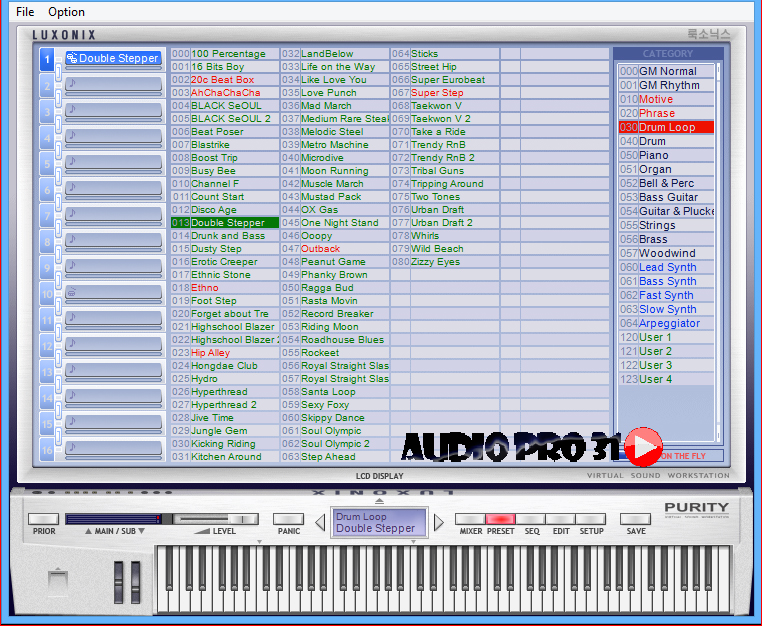The width and height of the screenshot is (762, 626).
Task: Select the Drum Loop category
Action: click(666, 127)
